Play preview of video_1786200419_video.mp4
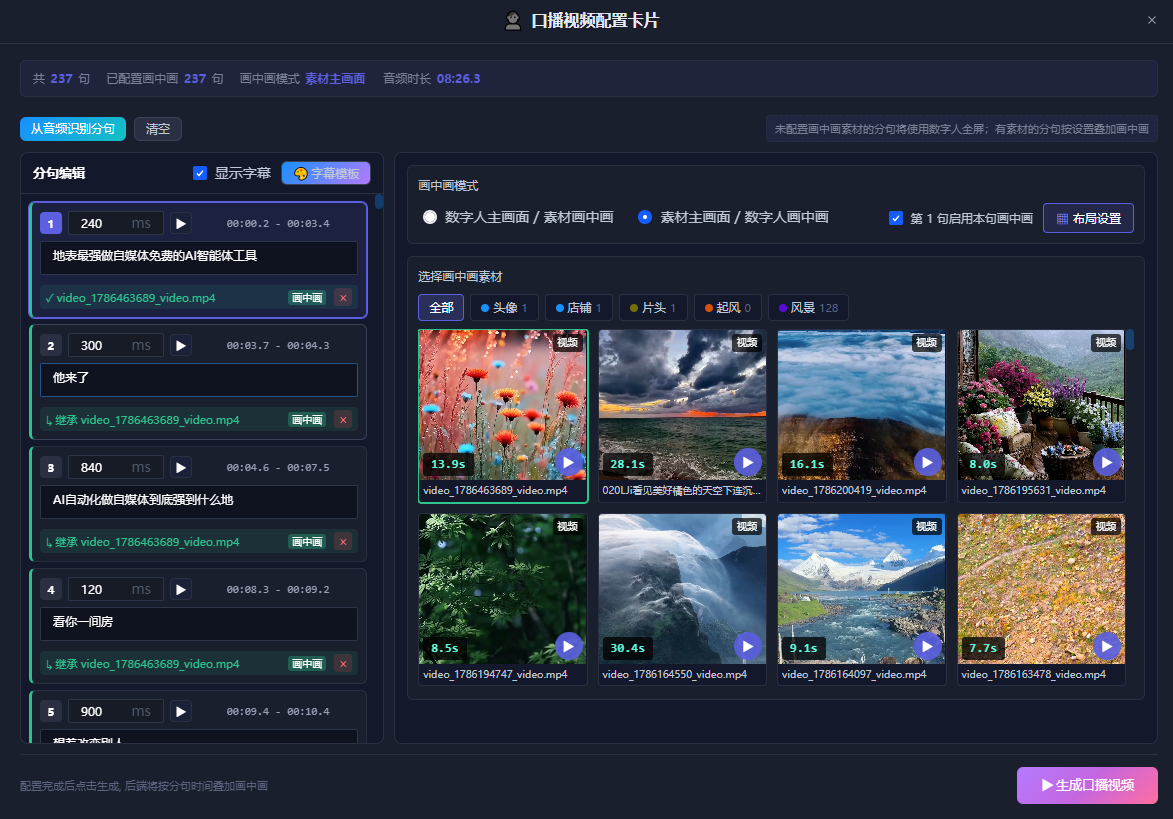The image size is (1173, 819). [927, 462]
